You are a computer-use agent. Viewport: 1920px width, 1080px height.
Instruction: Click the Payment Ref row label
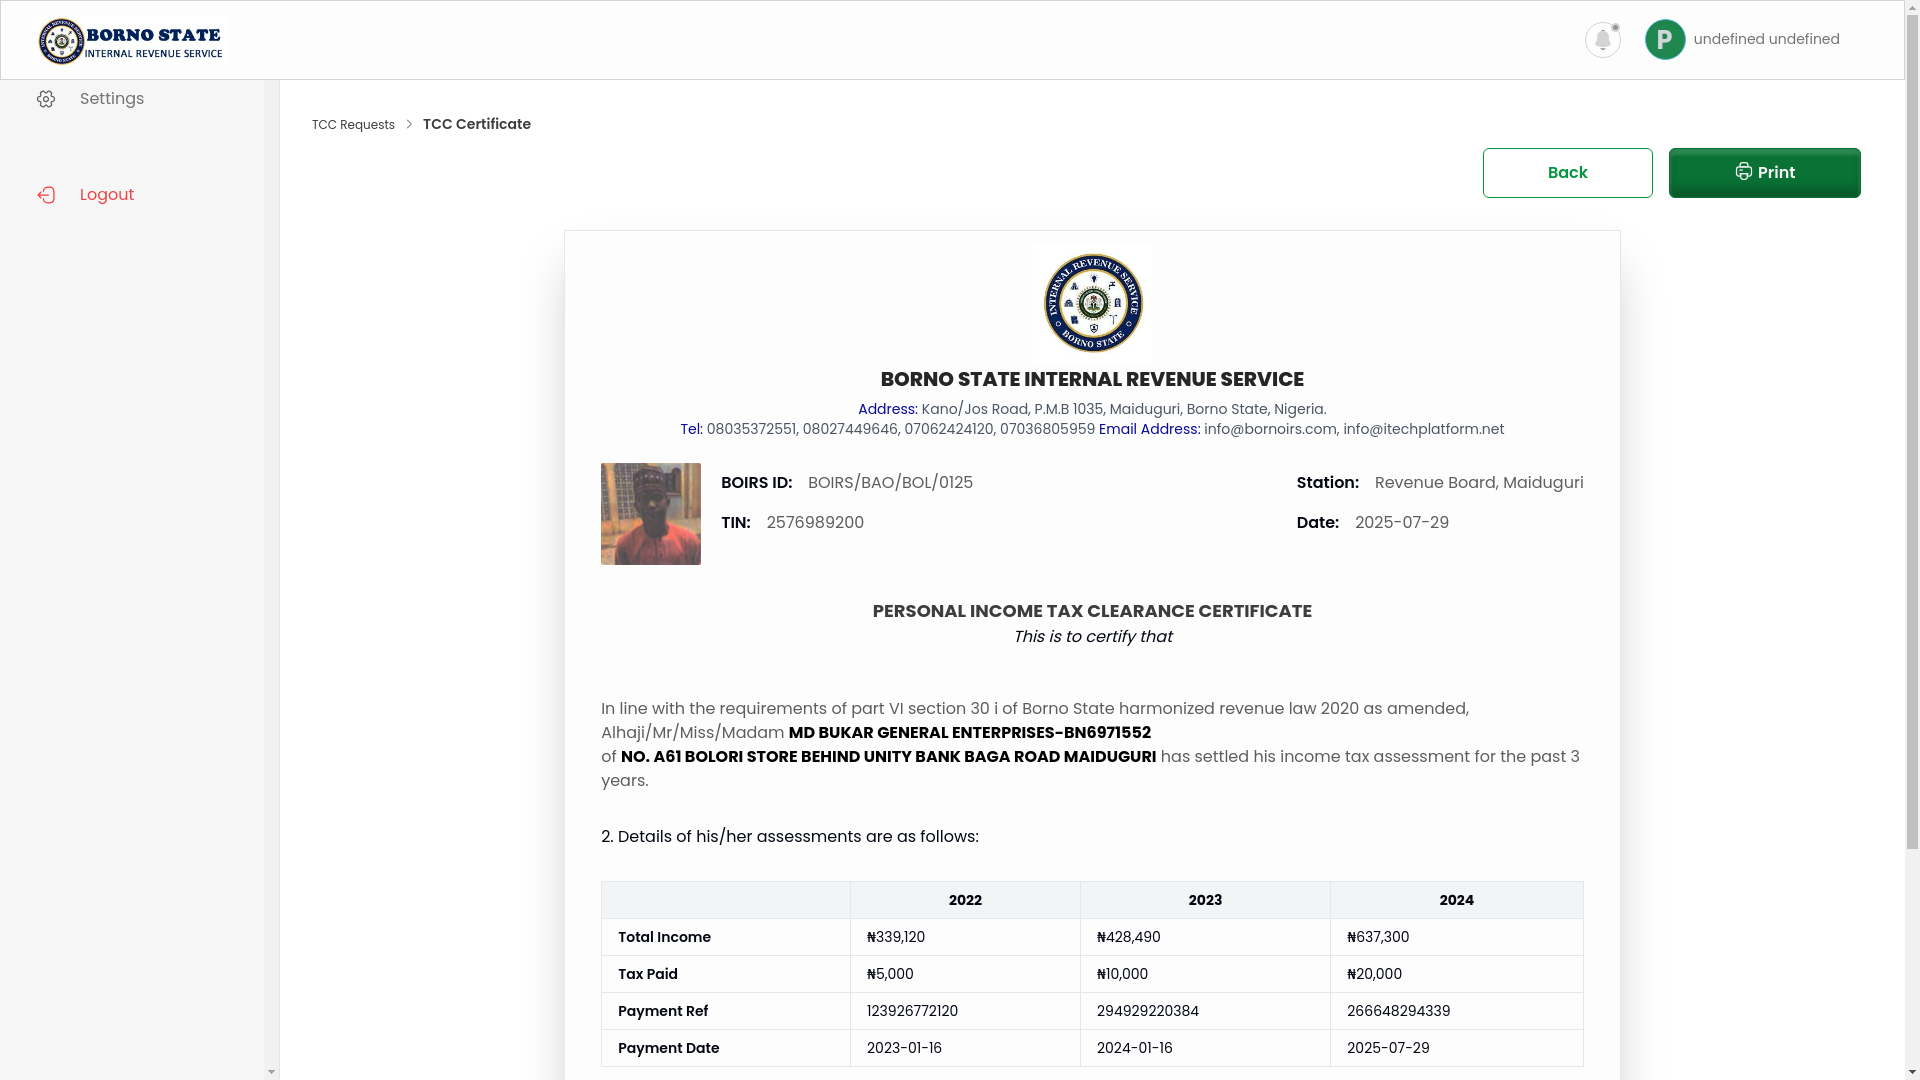[x=662, y=1011]
